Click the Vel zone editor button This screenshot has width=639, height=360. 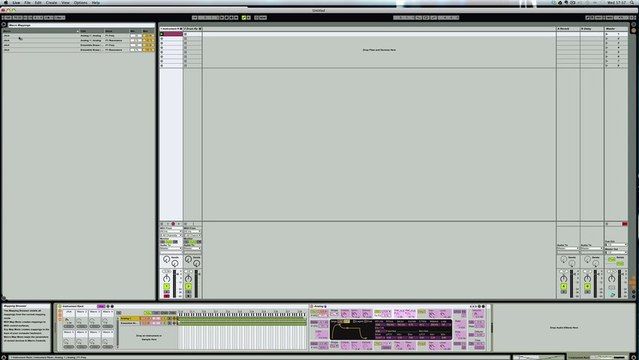(156, 313)
